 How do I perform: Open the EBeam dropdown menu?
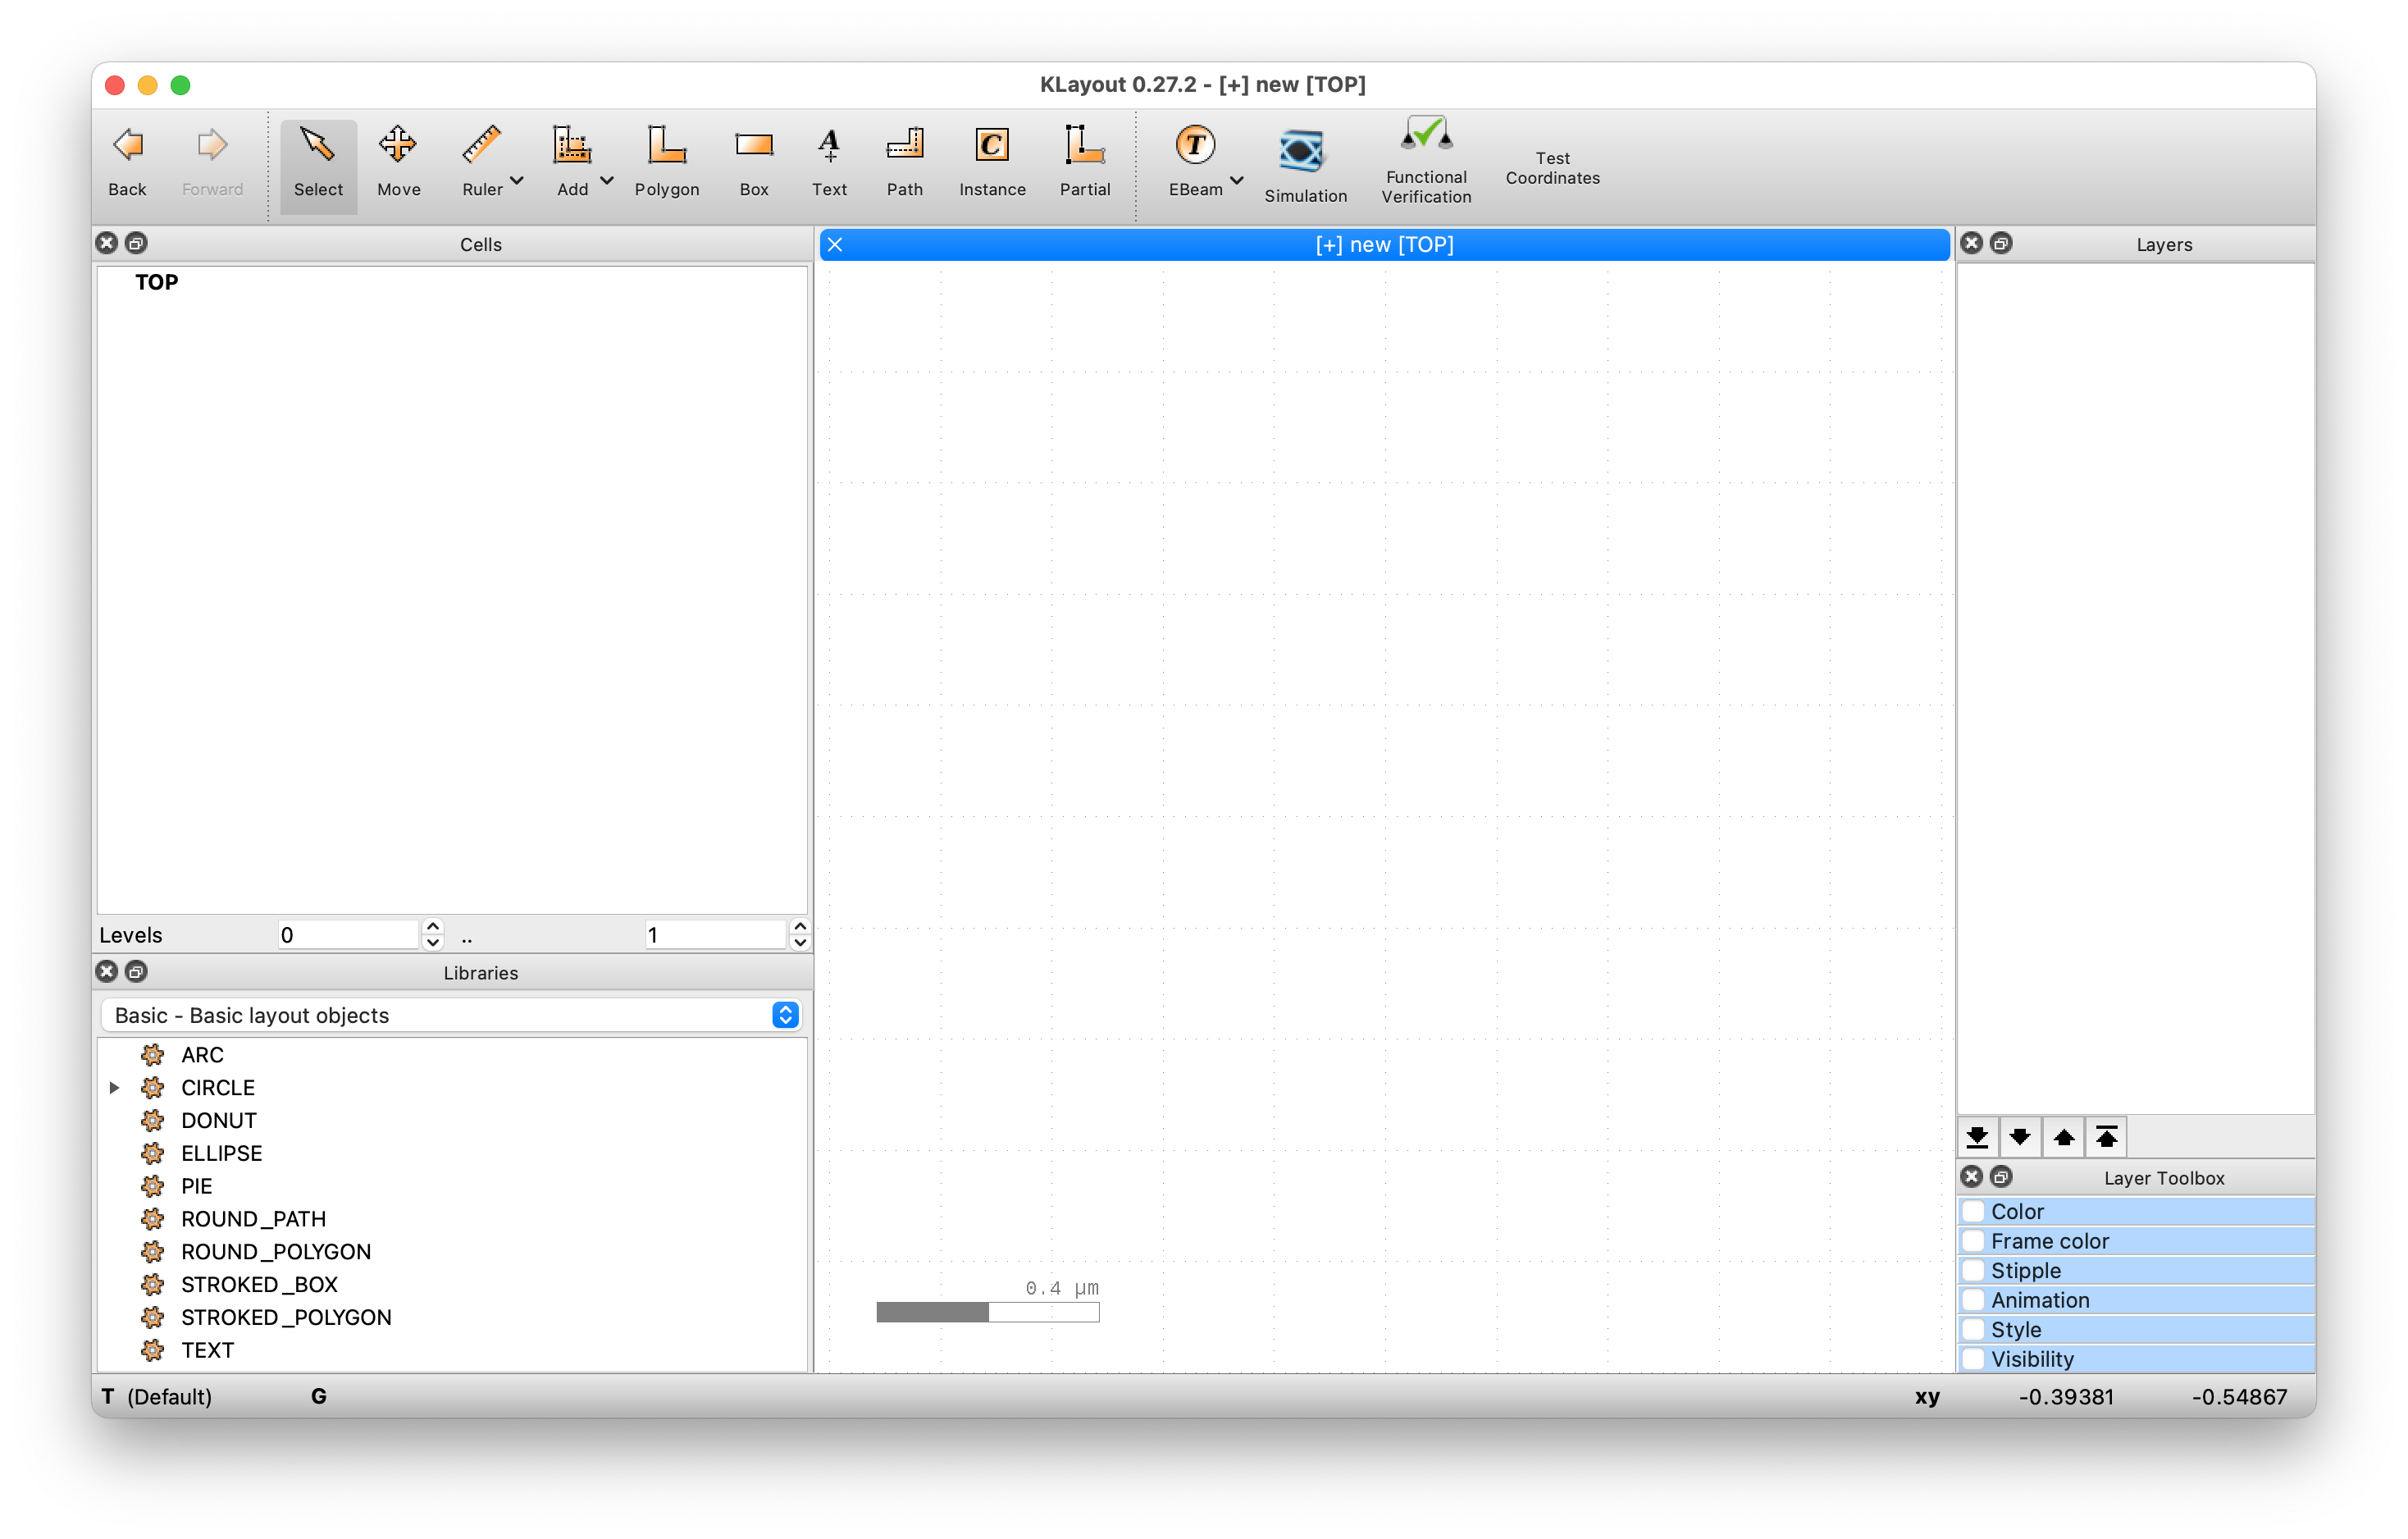point(1238,181)
